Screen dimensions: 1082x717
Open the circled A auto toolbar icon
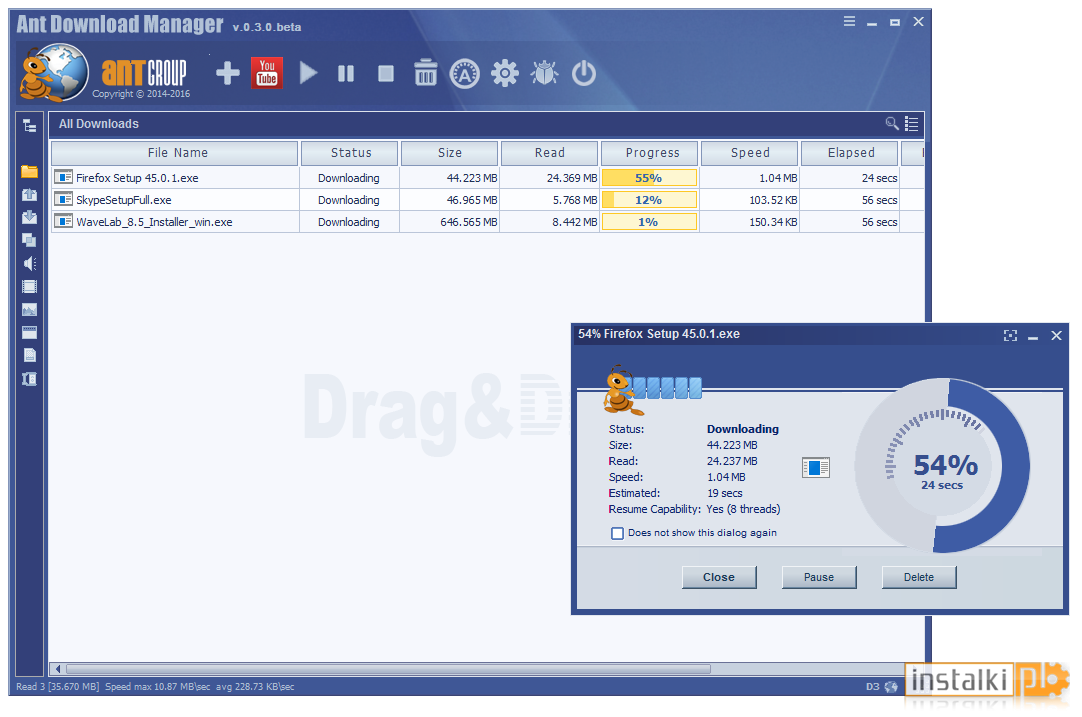(464, 74)
